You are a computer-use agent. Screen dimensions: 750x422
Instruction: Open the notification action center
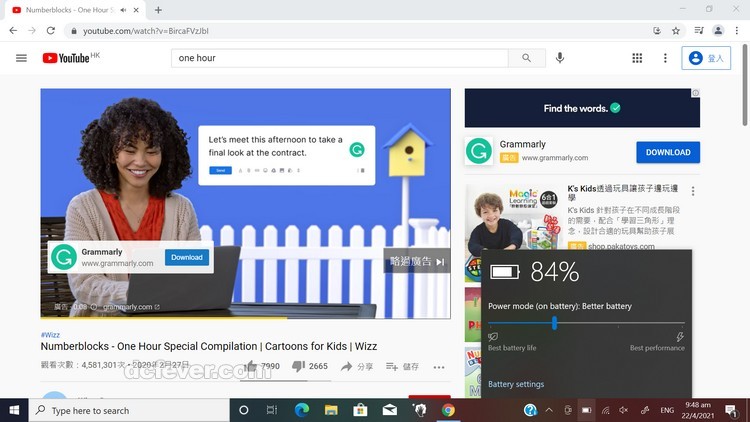[730, 410]
